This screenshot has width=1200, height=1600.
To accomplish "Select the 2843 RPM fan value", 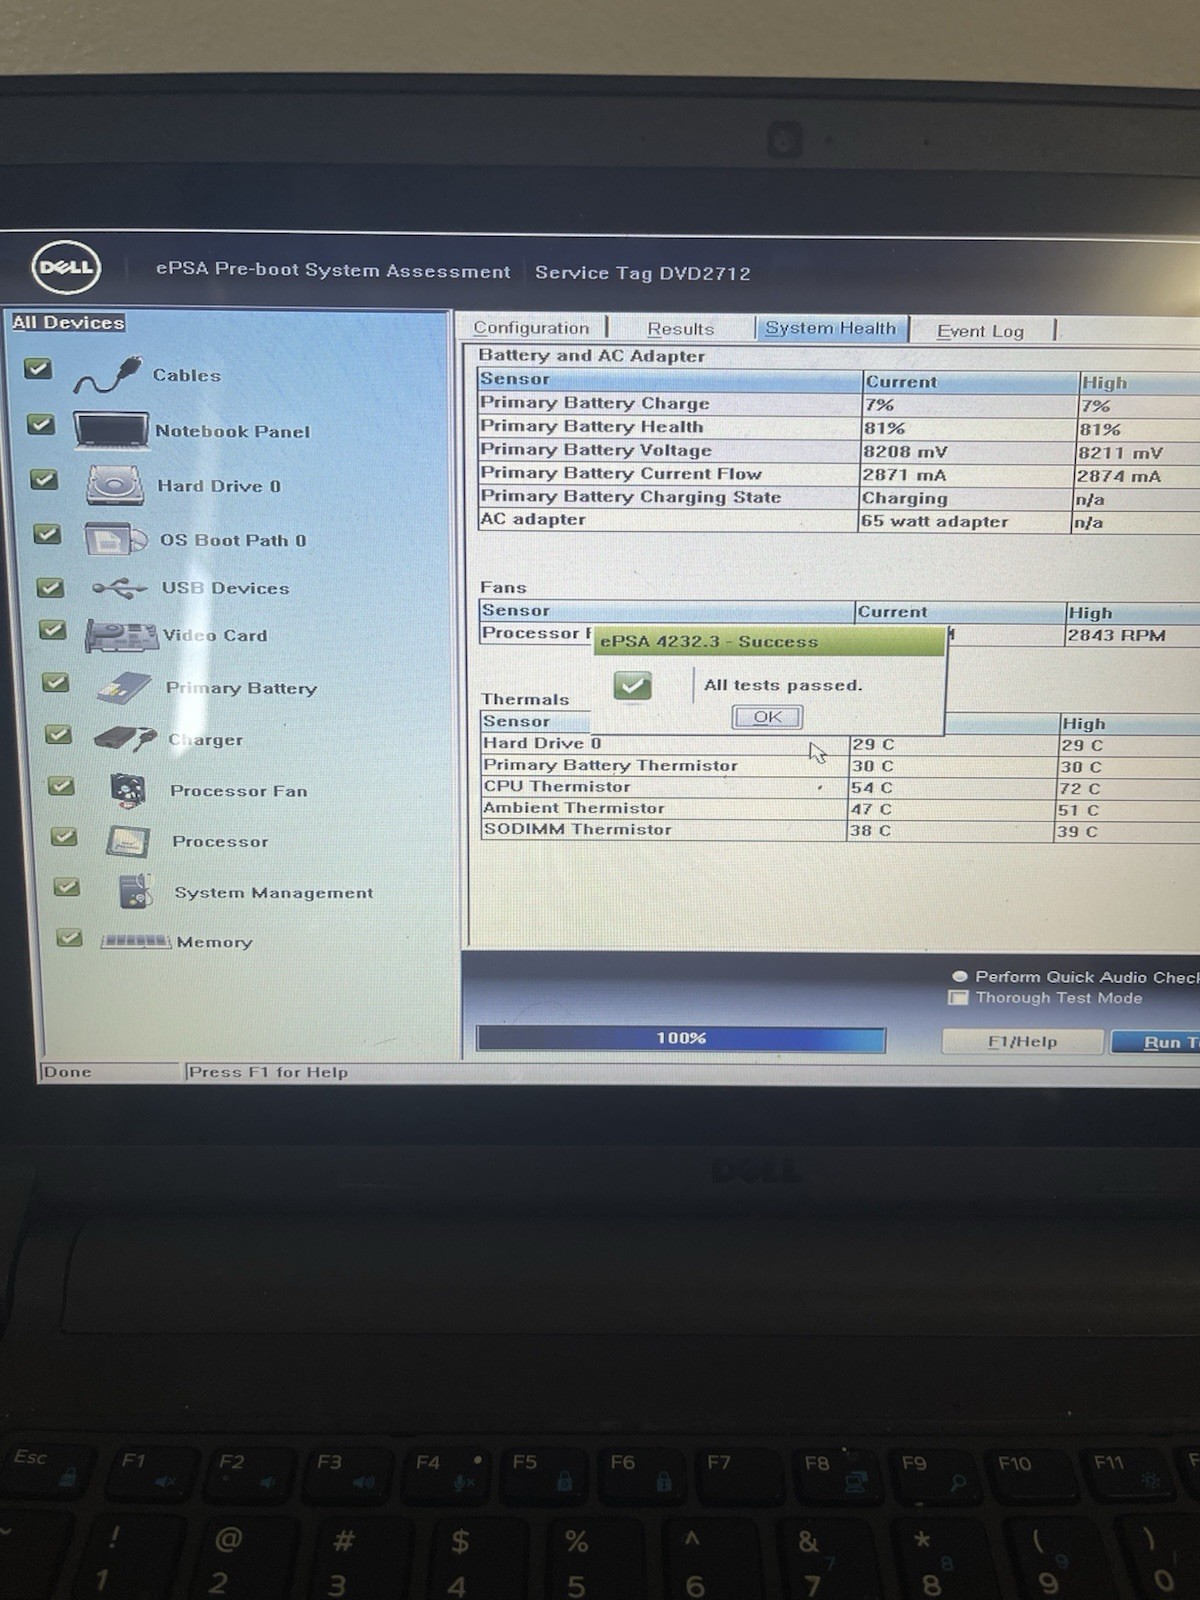I will pos(1115,636).
